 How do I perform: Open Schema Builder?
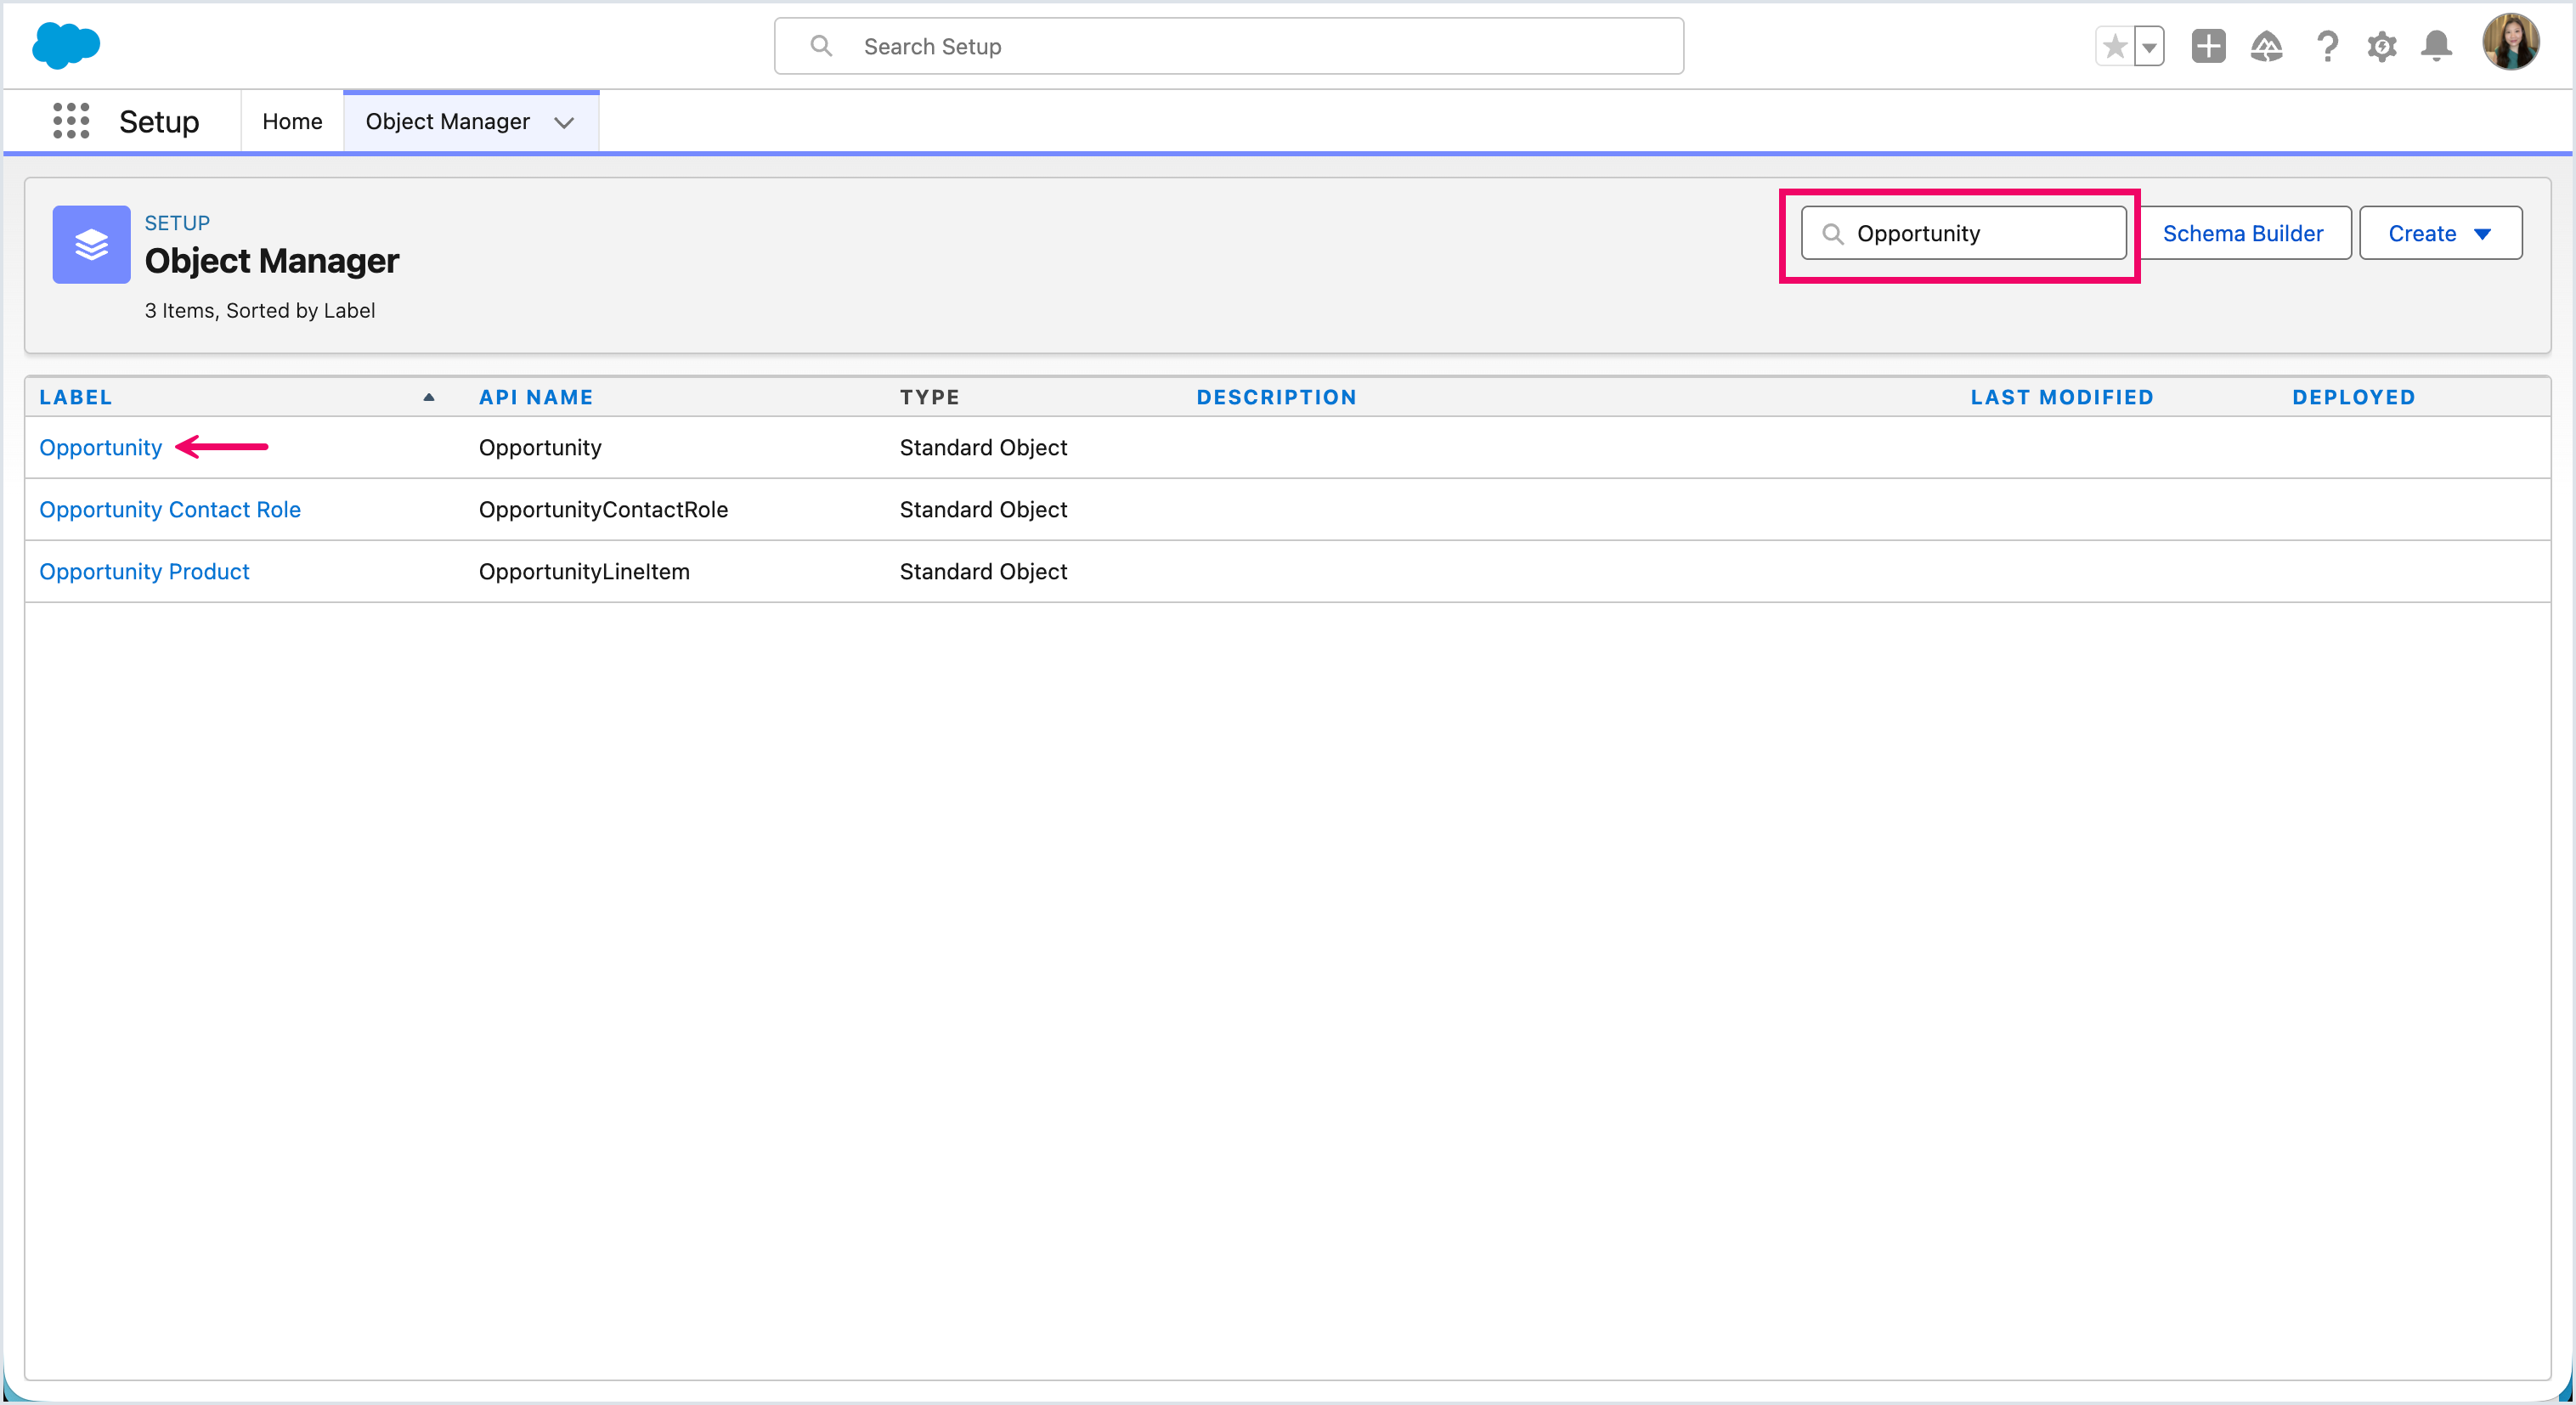coord(2243,233)
